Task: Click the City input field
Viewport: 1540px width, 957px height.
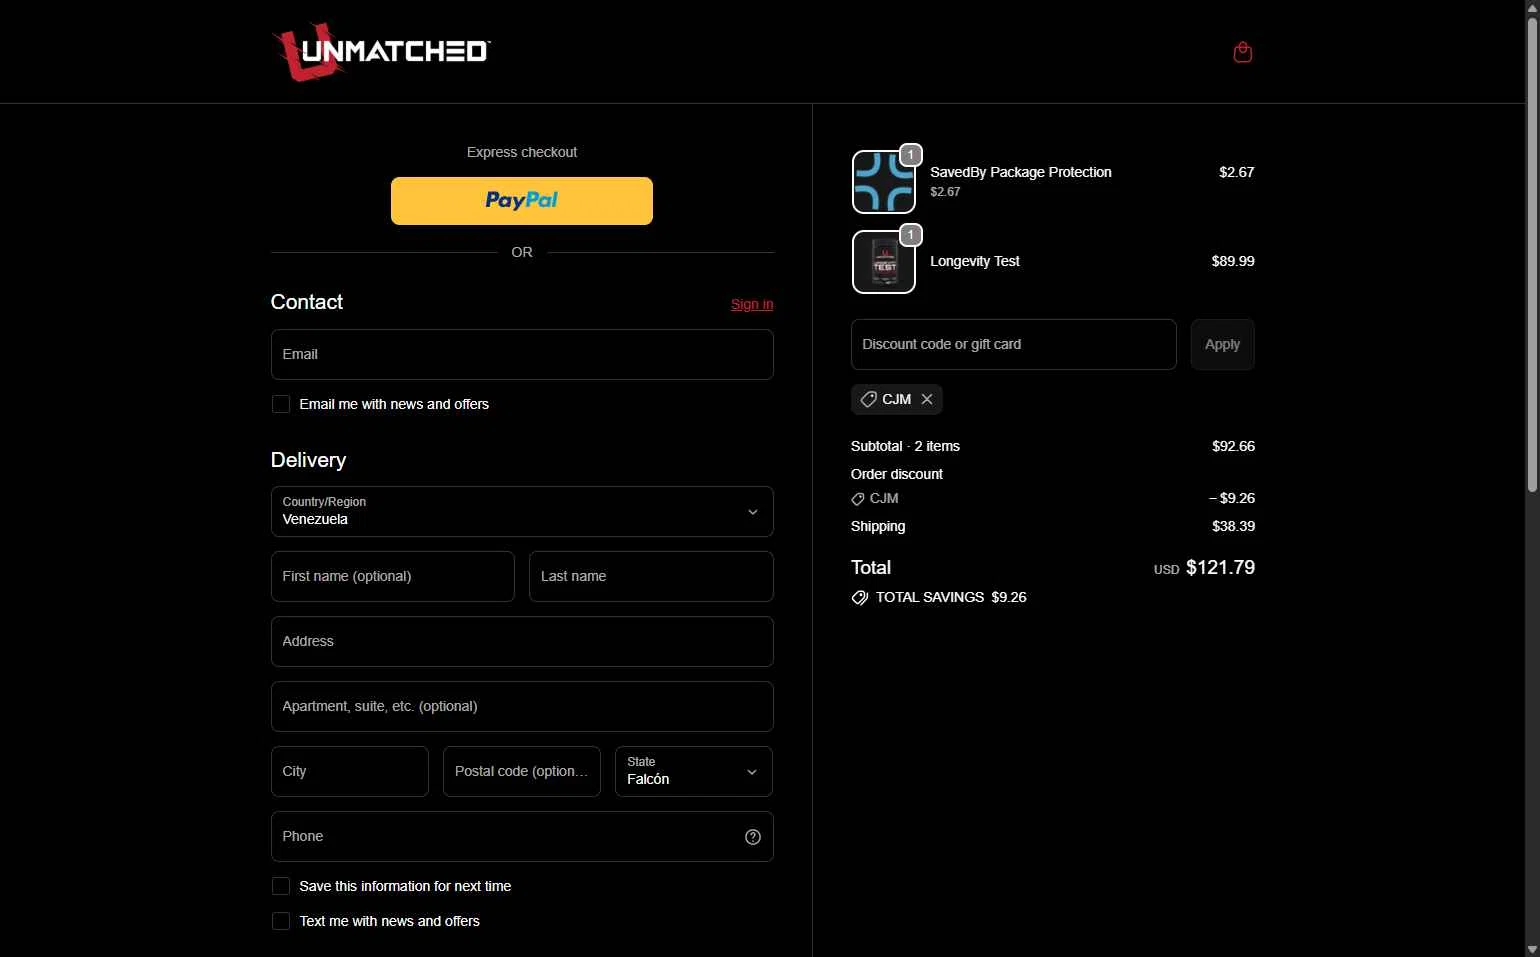Action: (350, 771)
